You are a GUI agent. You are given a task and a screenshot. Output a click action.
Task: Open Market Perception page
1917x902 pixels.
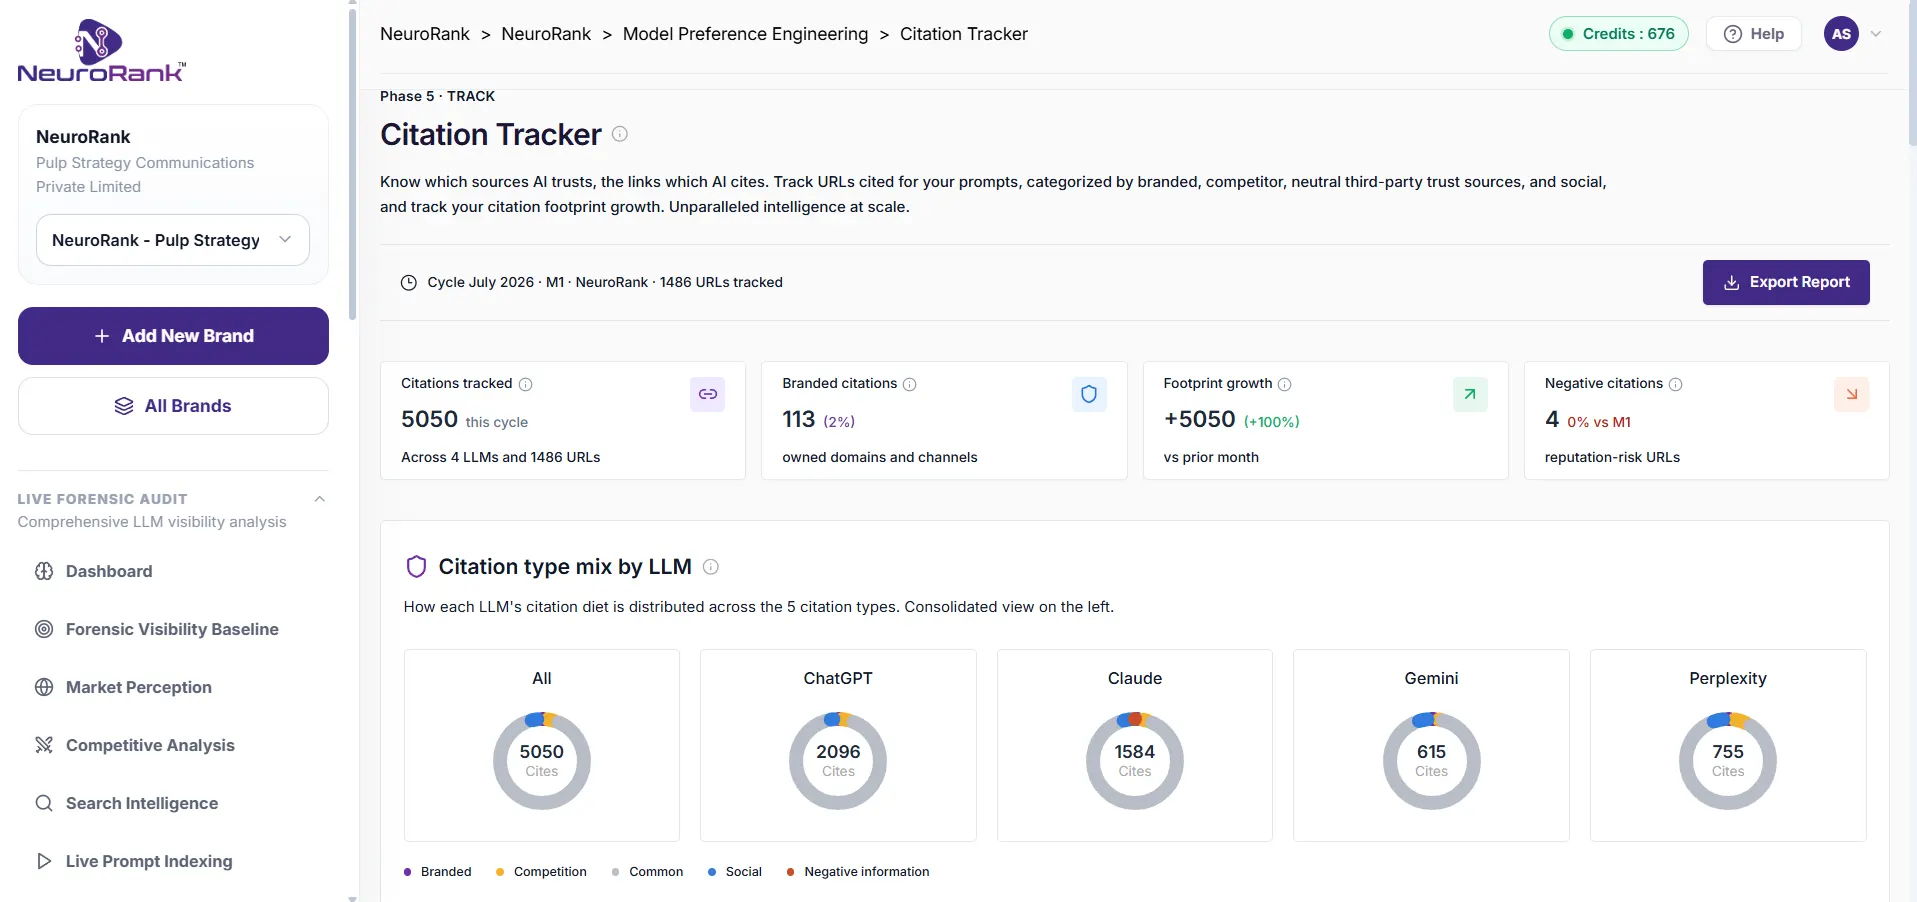tap(139, 687)
